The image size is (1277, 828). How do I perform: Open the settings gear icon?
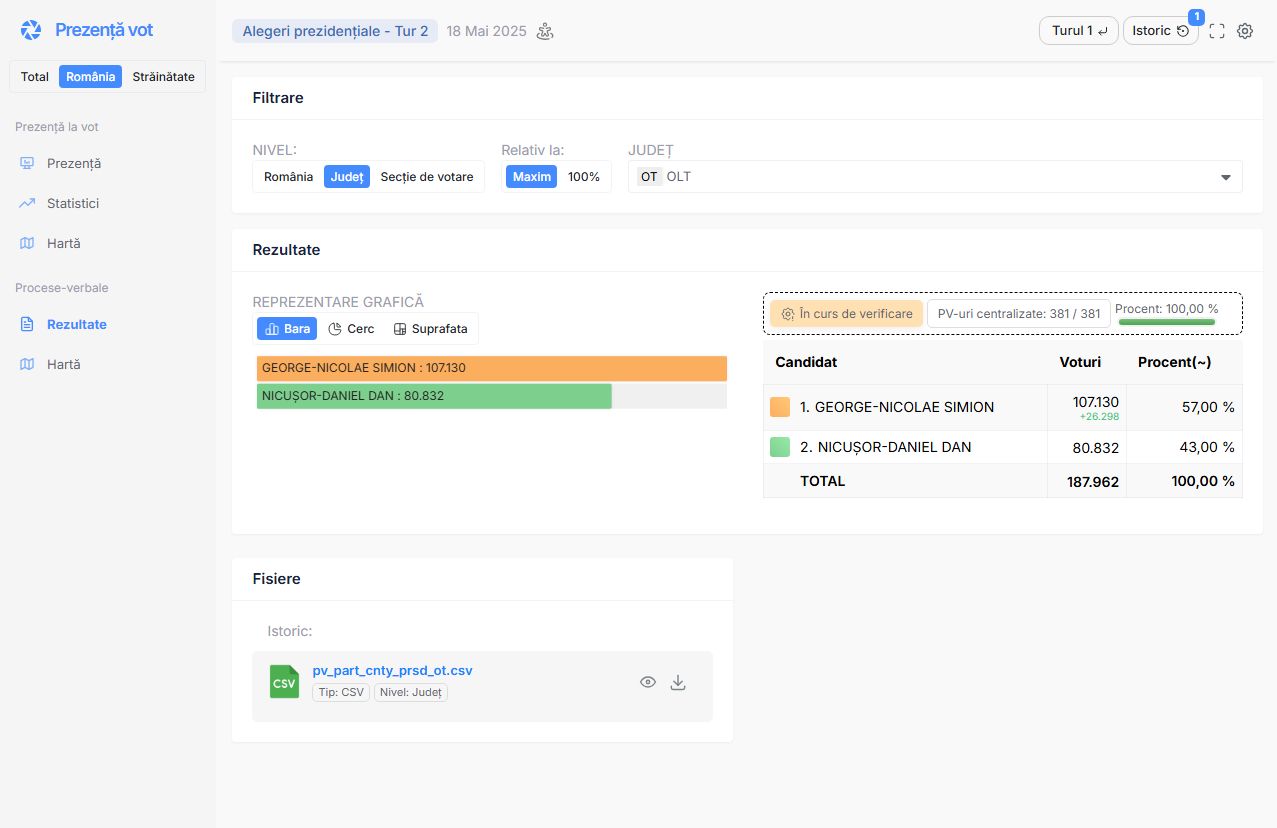click(x=1245, y=31)
